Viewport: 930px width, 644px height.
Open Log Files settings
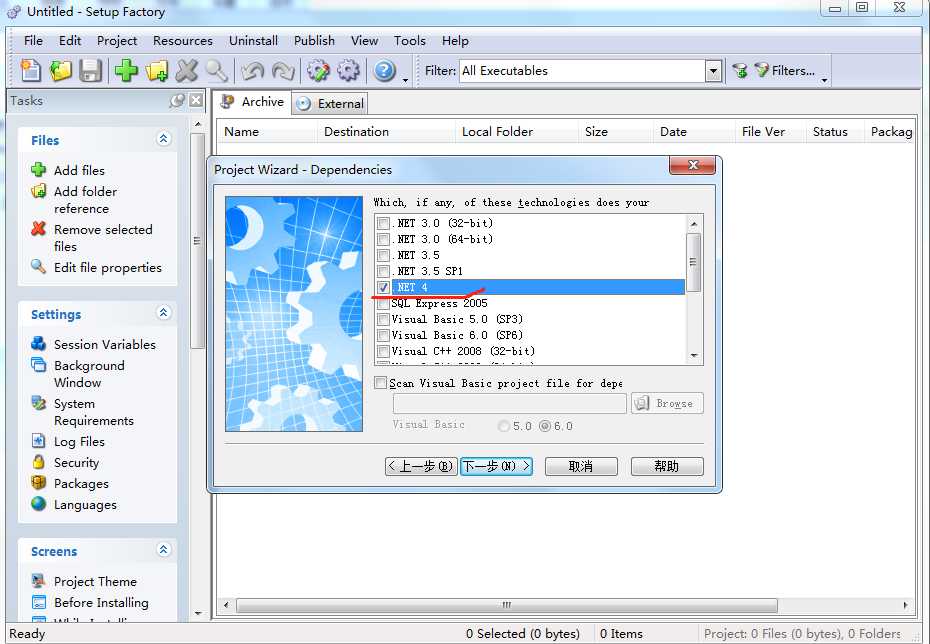(79, 442)
